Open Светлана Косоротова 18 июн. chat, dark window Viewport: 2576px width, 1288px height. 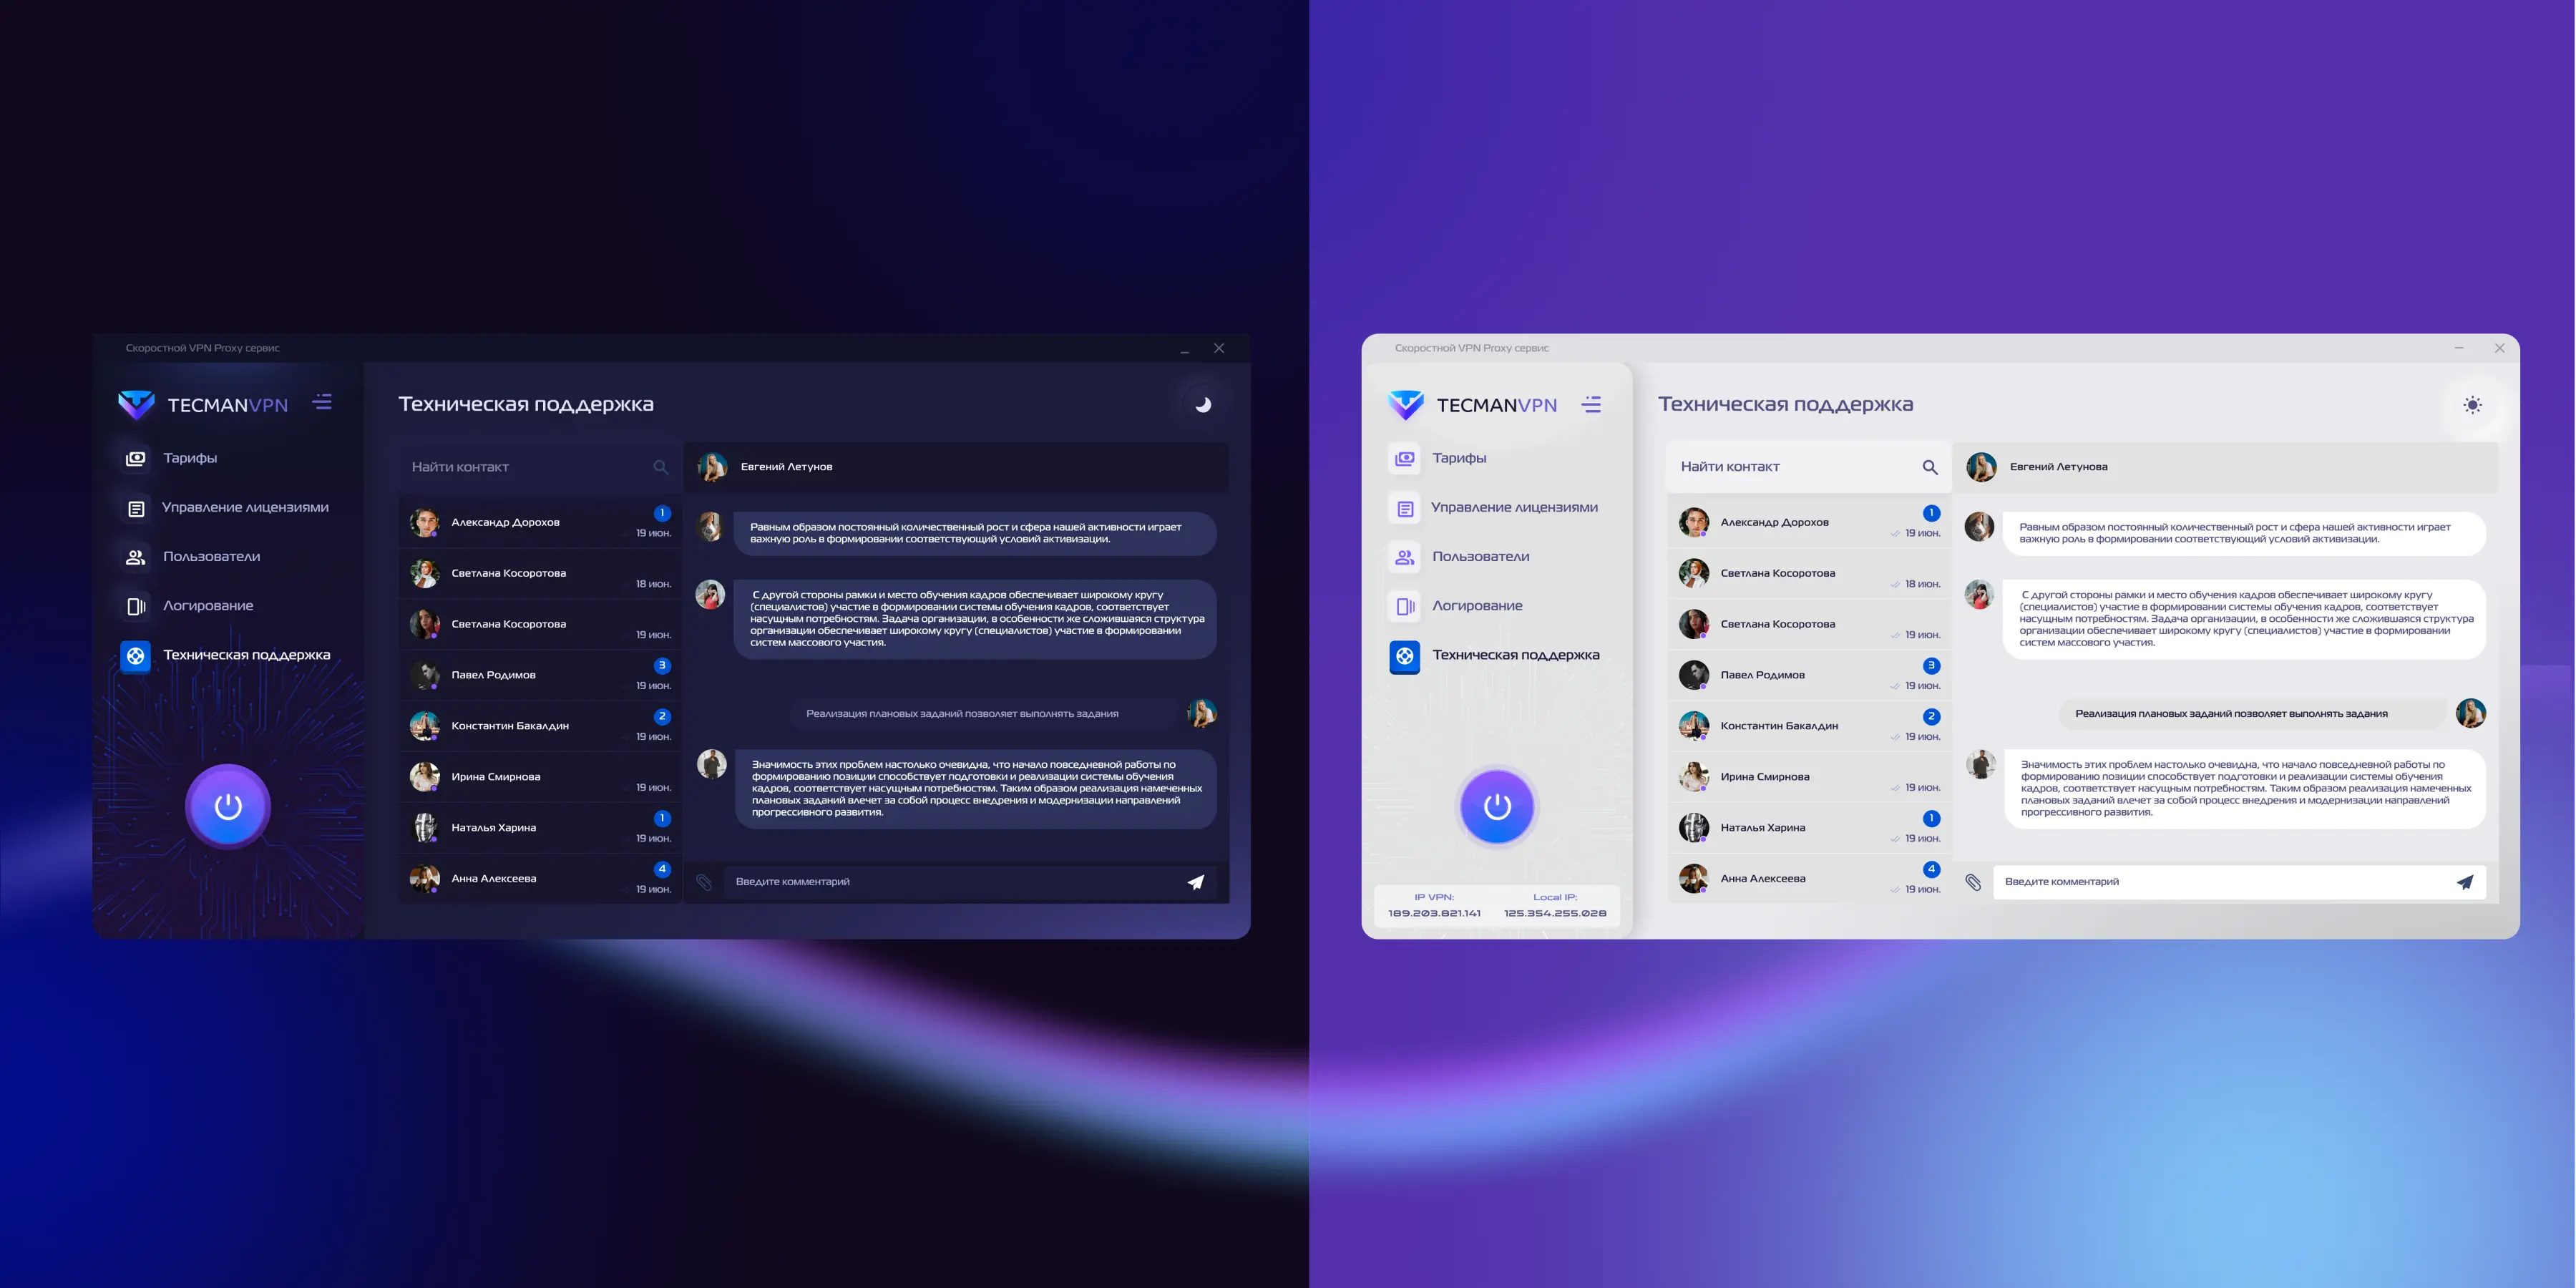[540, 573]
